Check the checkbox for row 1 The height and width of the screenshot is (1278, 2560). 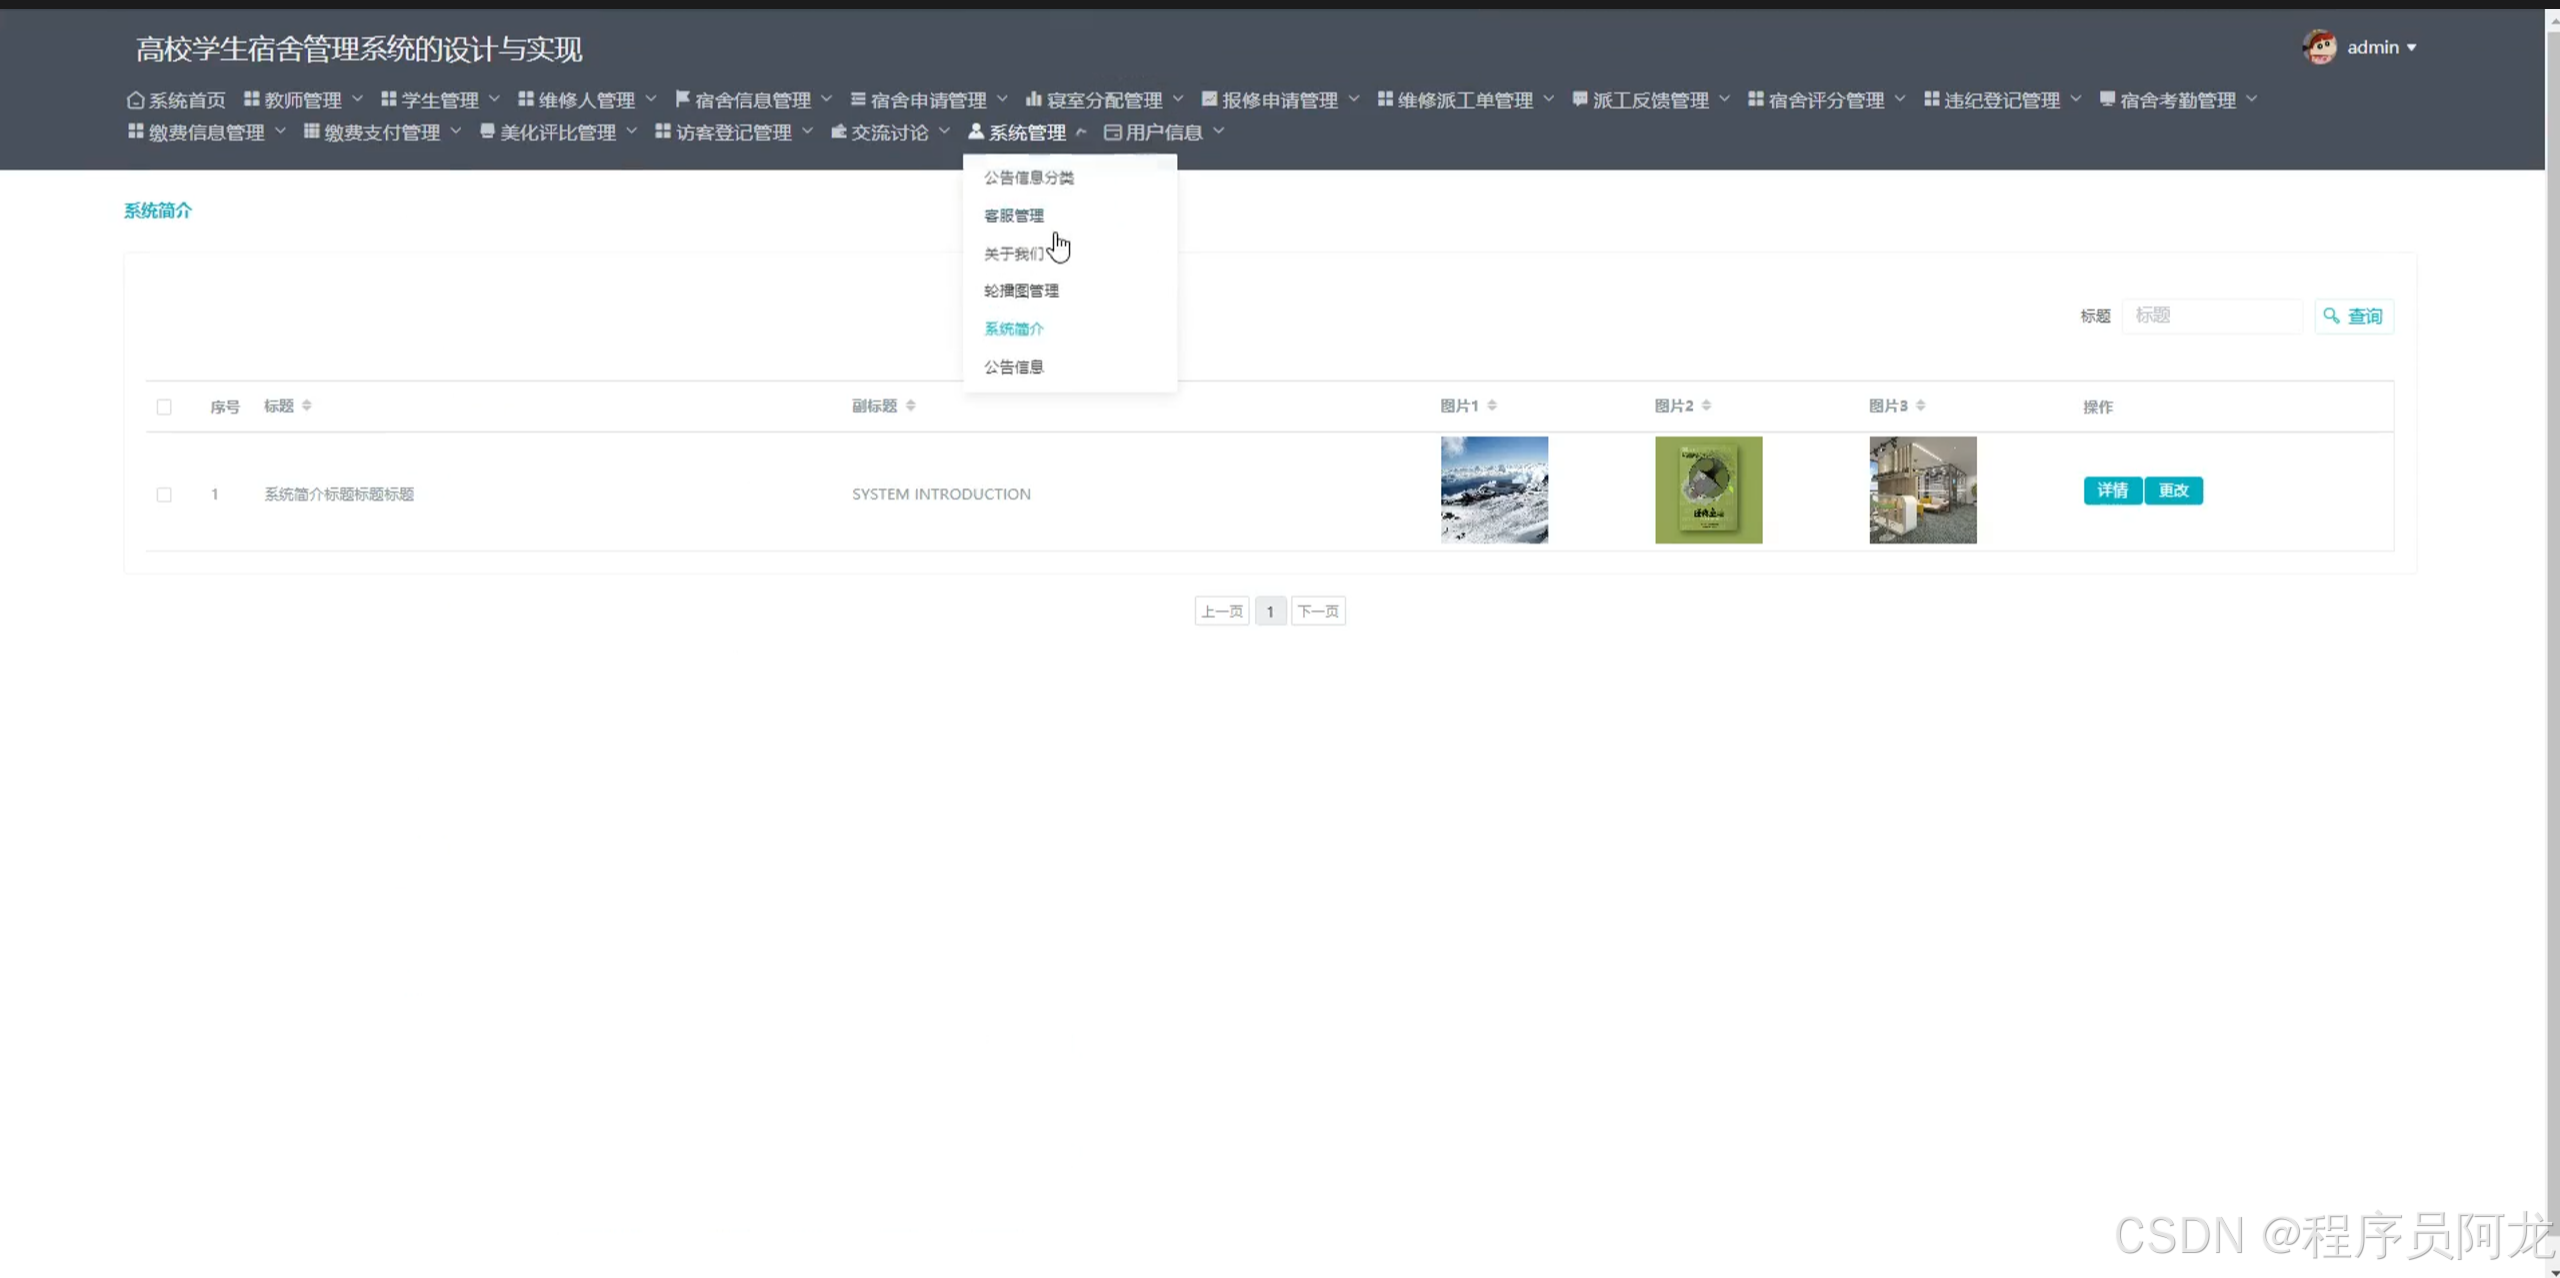tap(164, 494)
